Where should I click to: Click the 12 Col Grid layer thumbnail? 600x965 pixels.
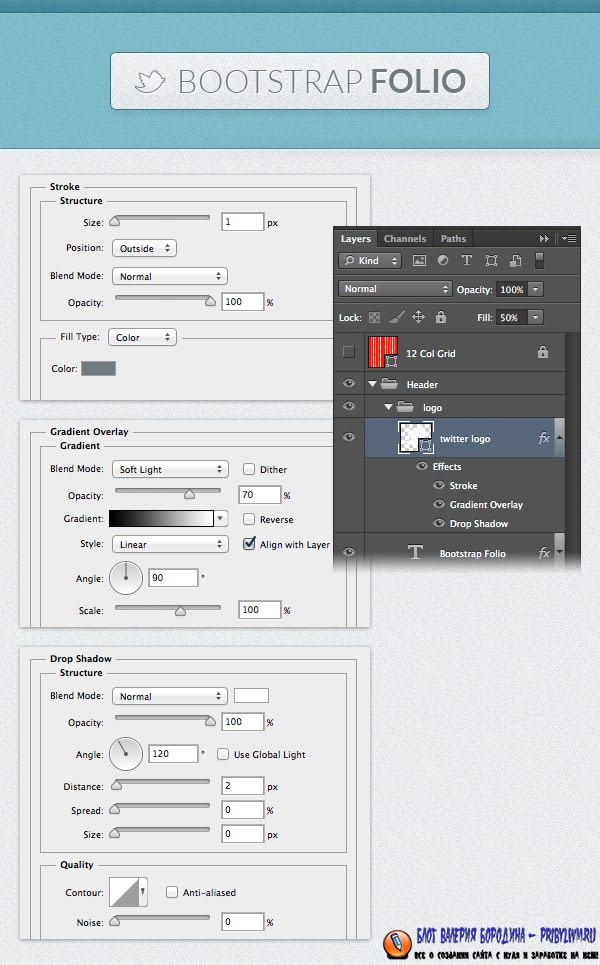tap(383, 351)
